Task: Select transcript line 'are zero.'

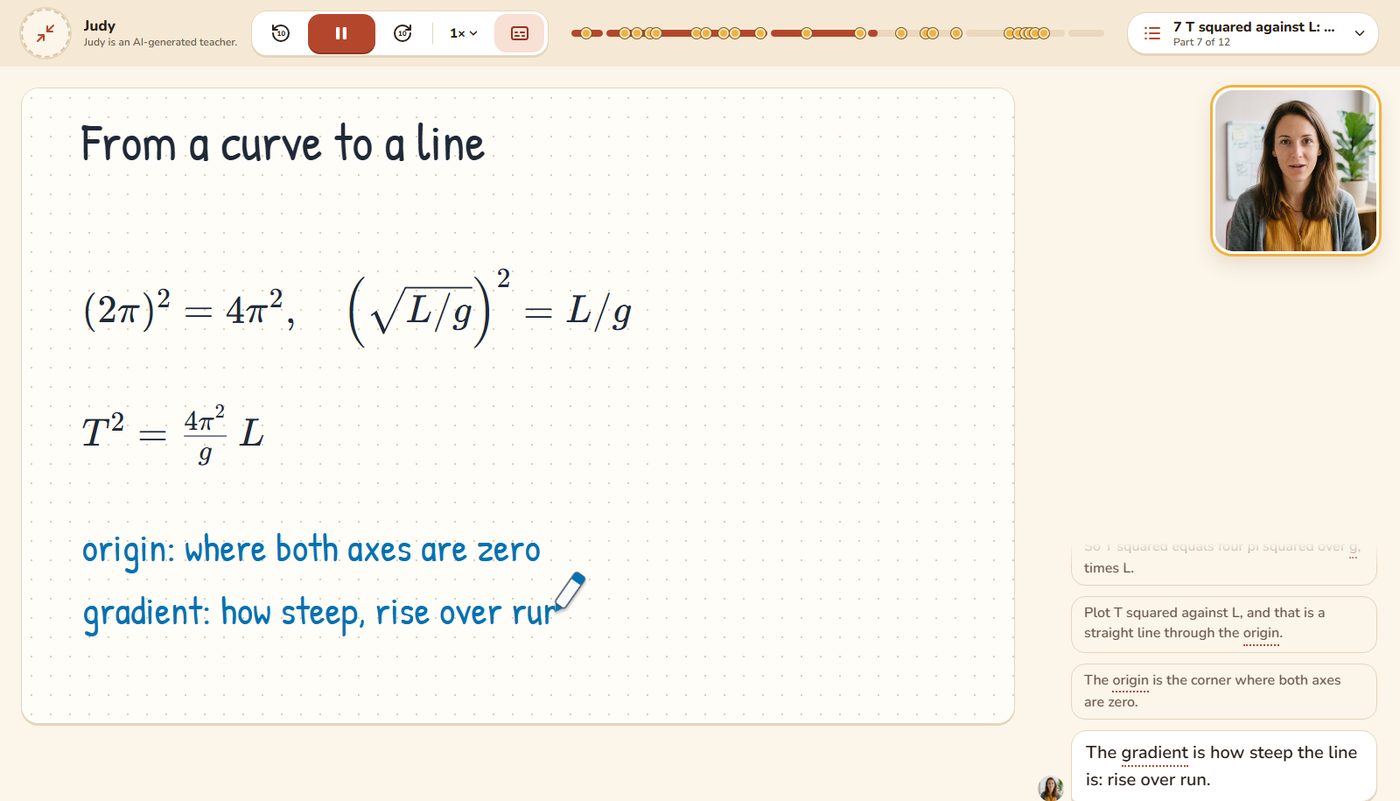Action: click(x=1111, y=702)
